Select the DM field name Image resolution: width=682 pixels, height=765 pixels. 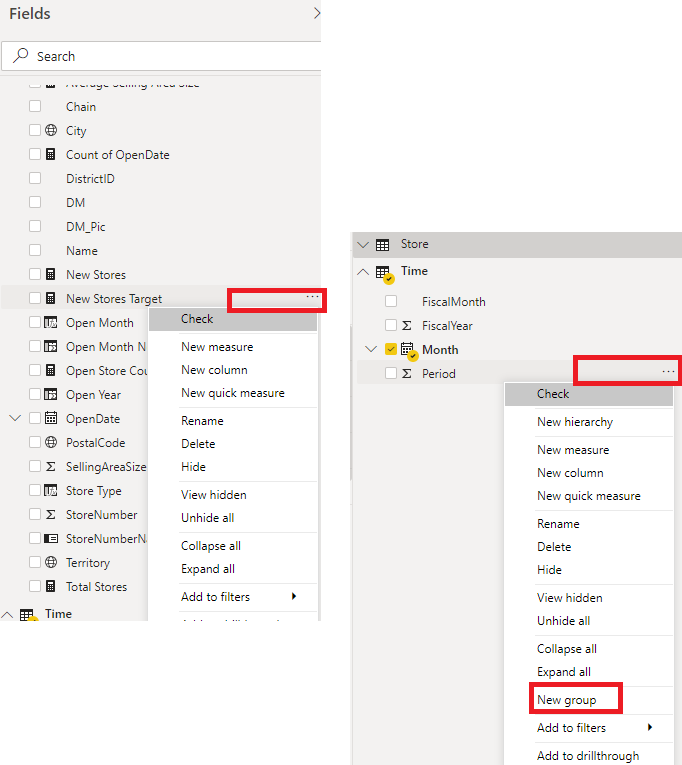76,202
